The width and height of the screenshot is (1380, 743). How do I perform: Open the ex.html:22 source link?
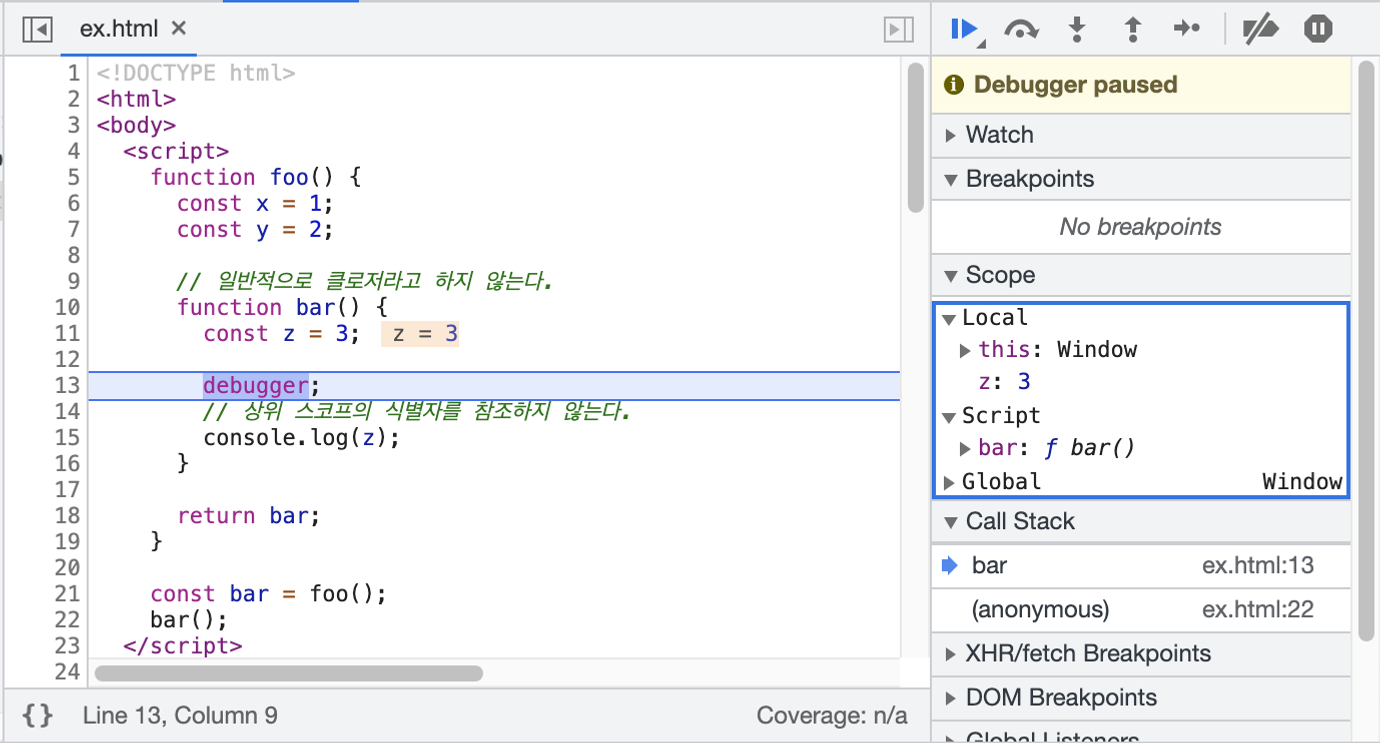[1258, 610]
